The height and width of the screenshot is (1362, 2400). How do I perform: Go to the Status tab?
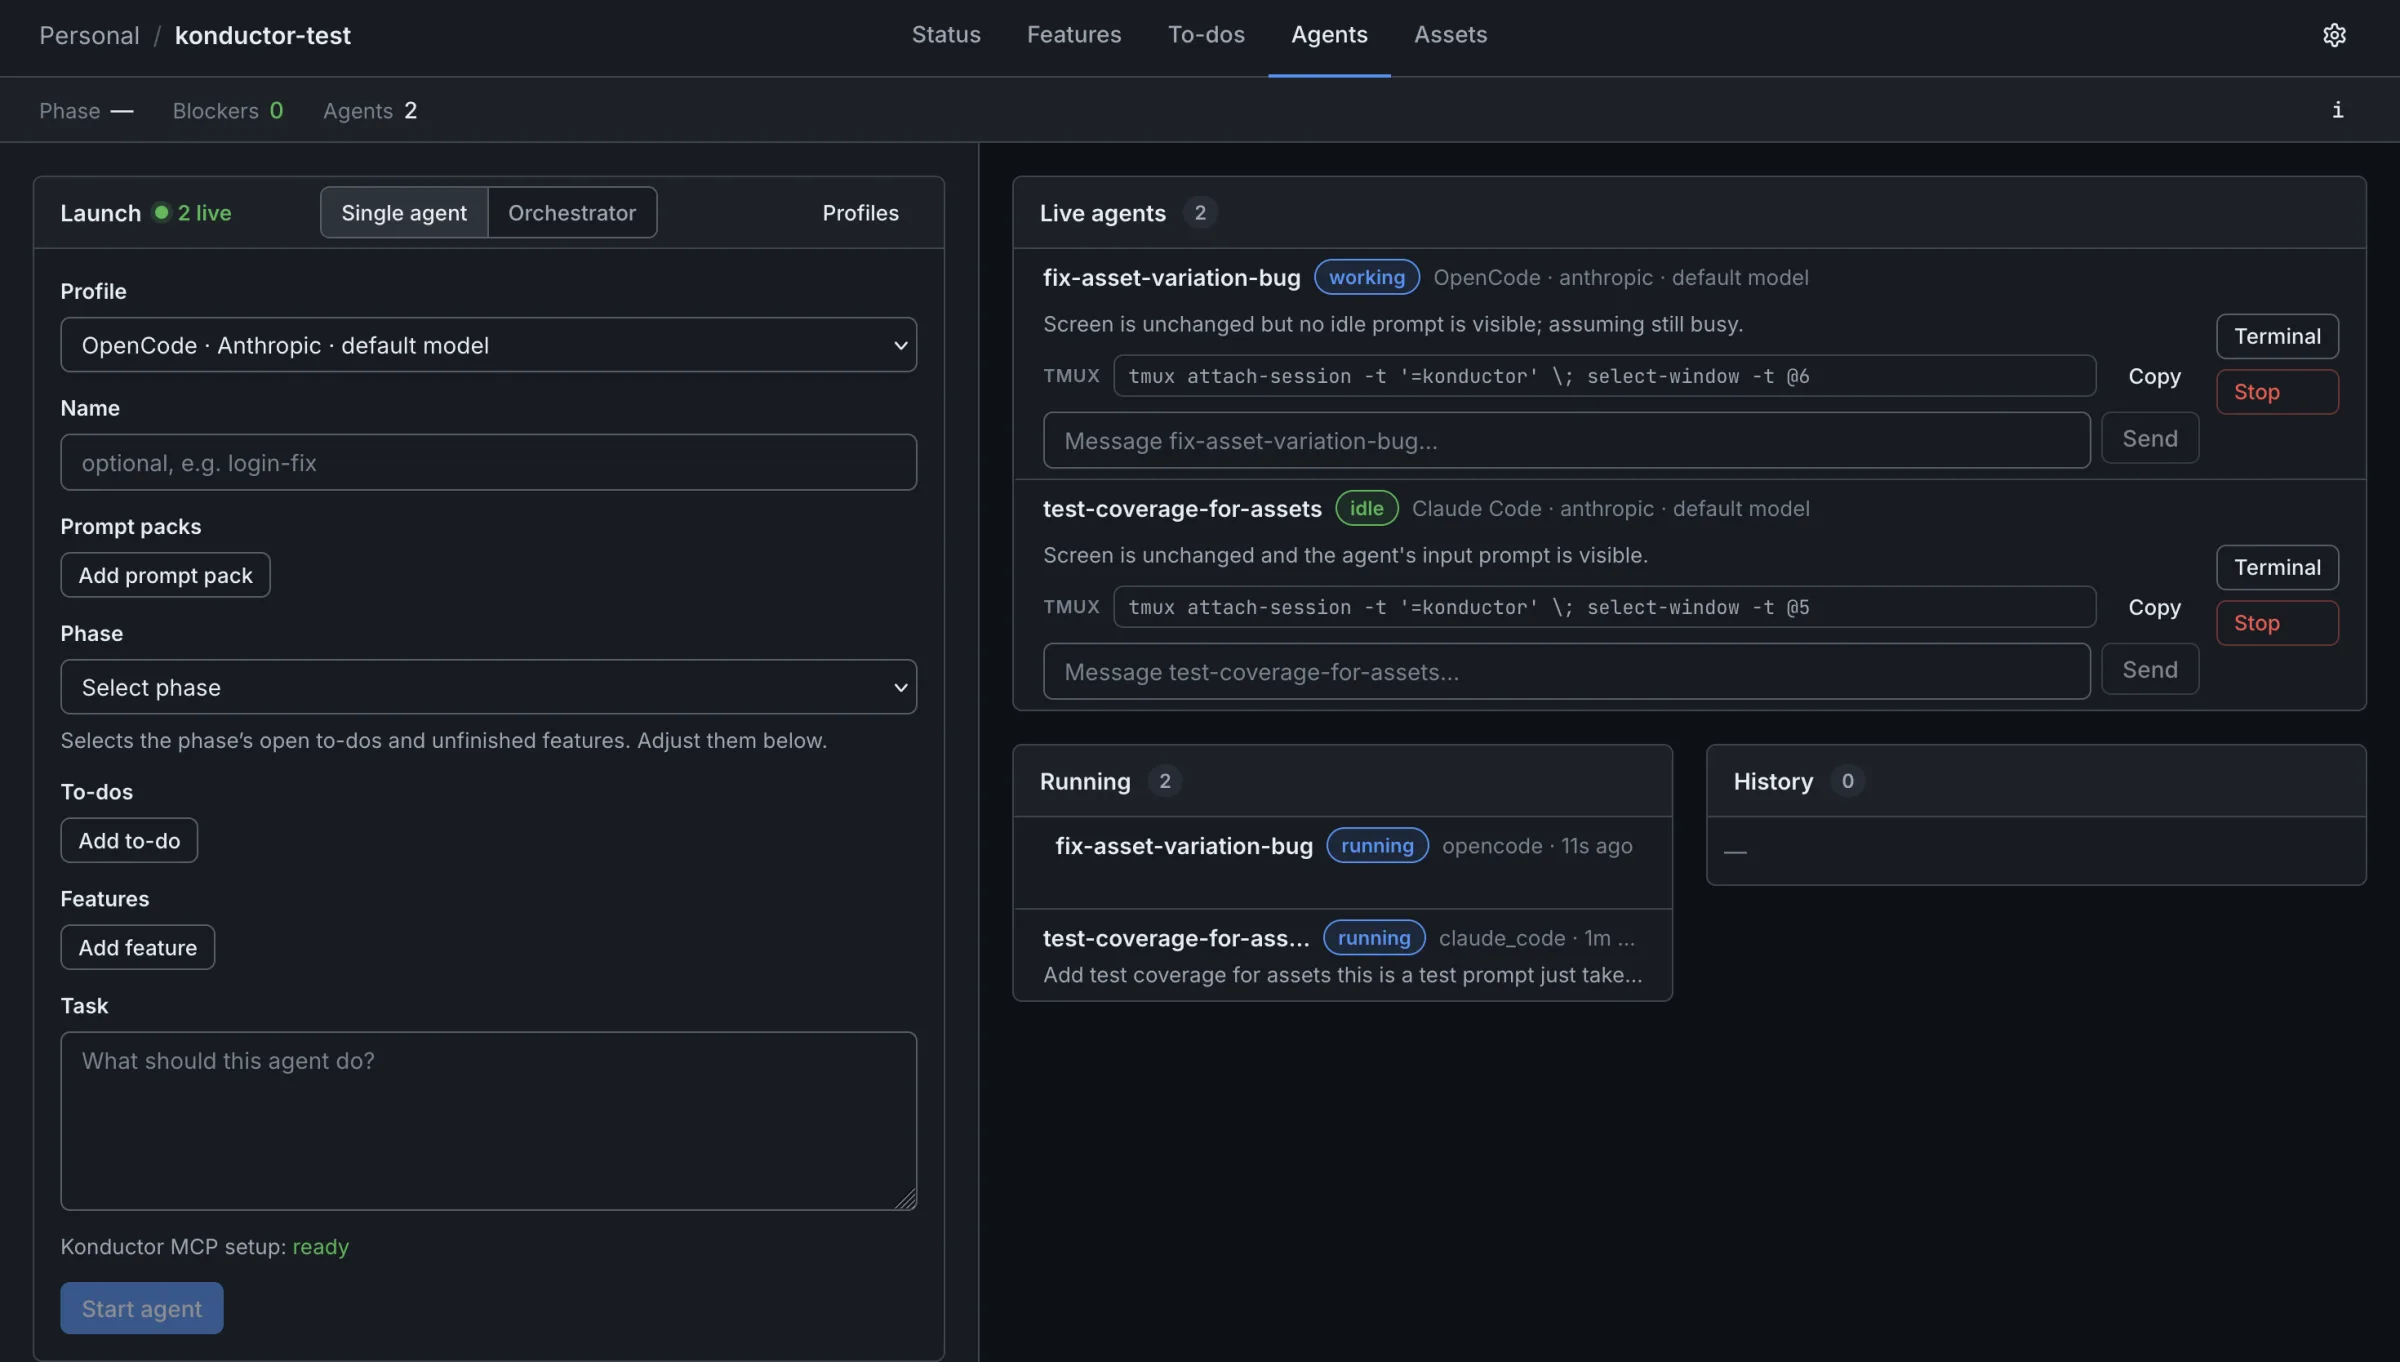[x=946, y=35]
